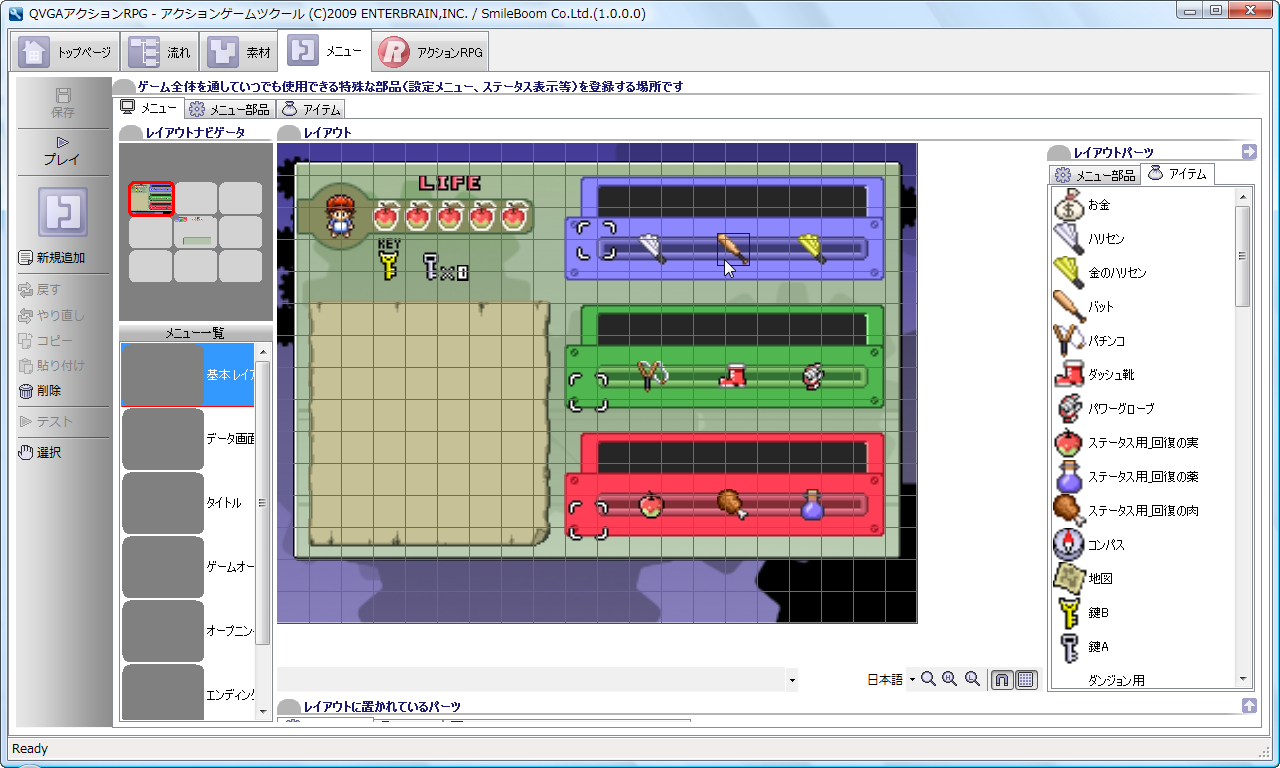
Task: Click the arrow beside レイアウトパーツ header
Action: tap(1249, 152)
